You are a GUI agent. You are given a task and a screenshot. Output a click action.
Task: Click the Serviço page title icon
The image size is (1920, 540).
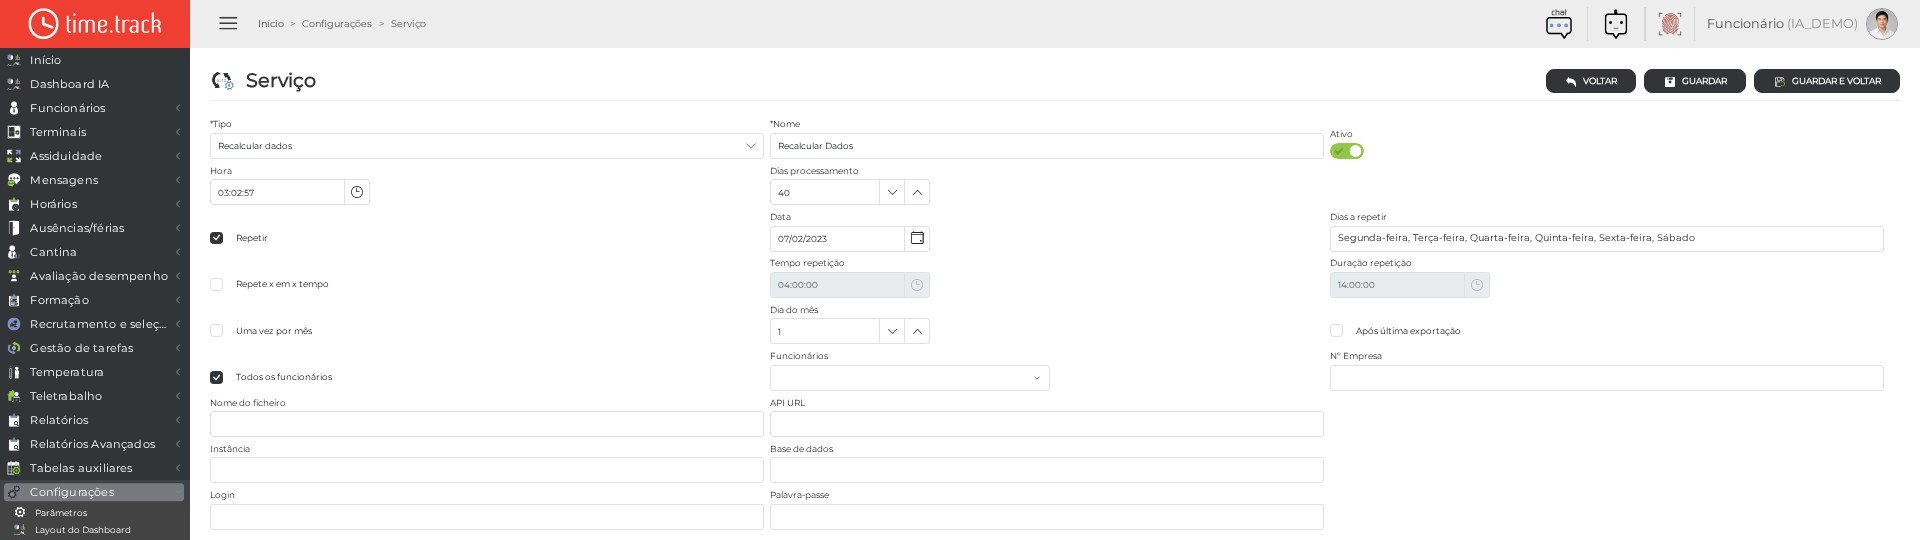click(222, 81)
